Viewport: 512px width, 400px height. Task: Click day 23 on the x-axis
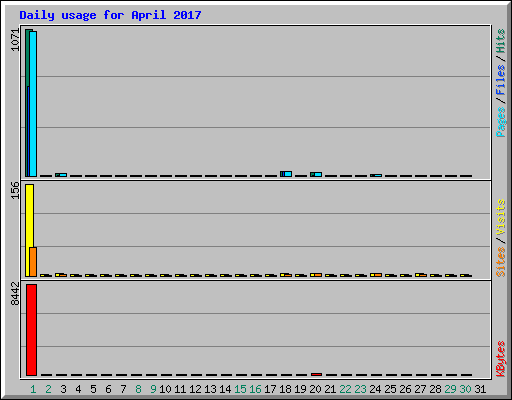[x=360, y=389]
